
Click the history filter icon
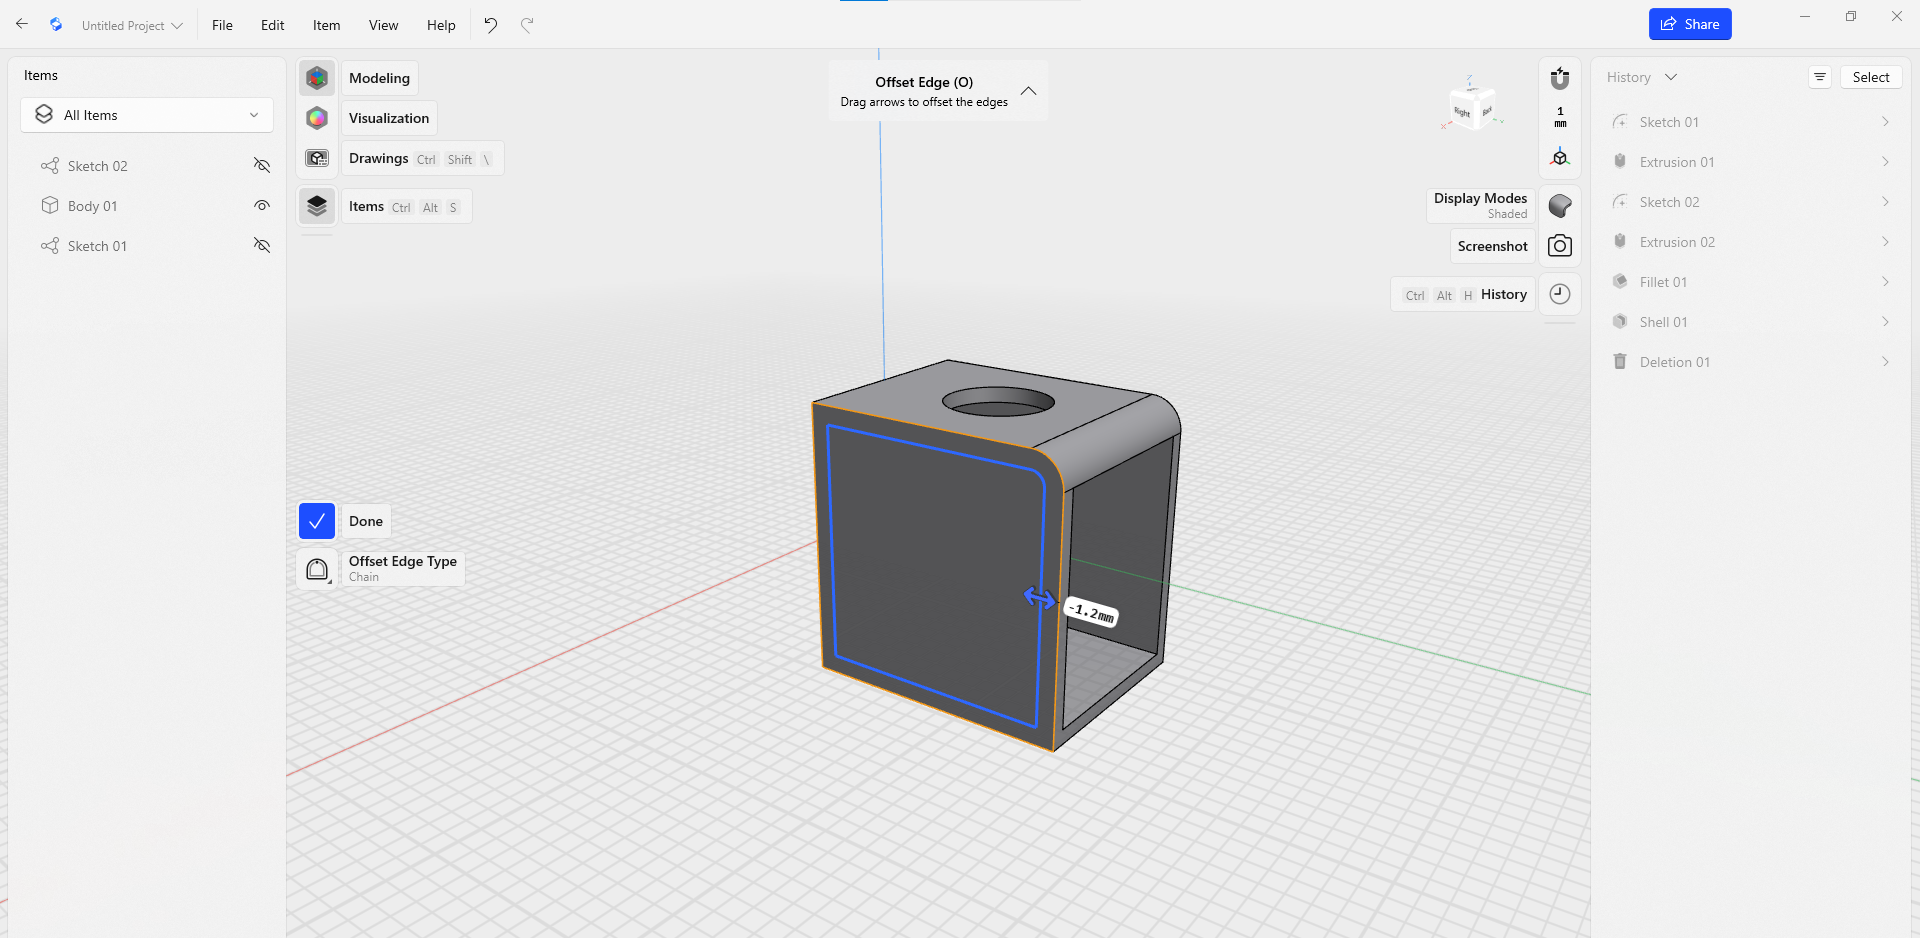coord(1820,77)
